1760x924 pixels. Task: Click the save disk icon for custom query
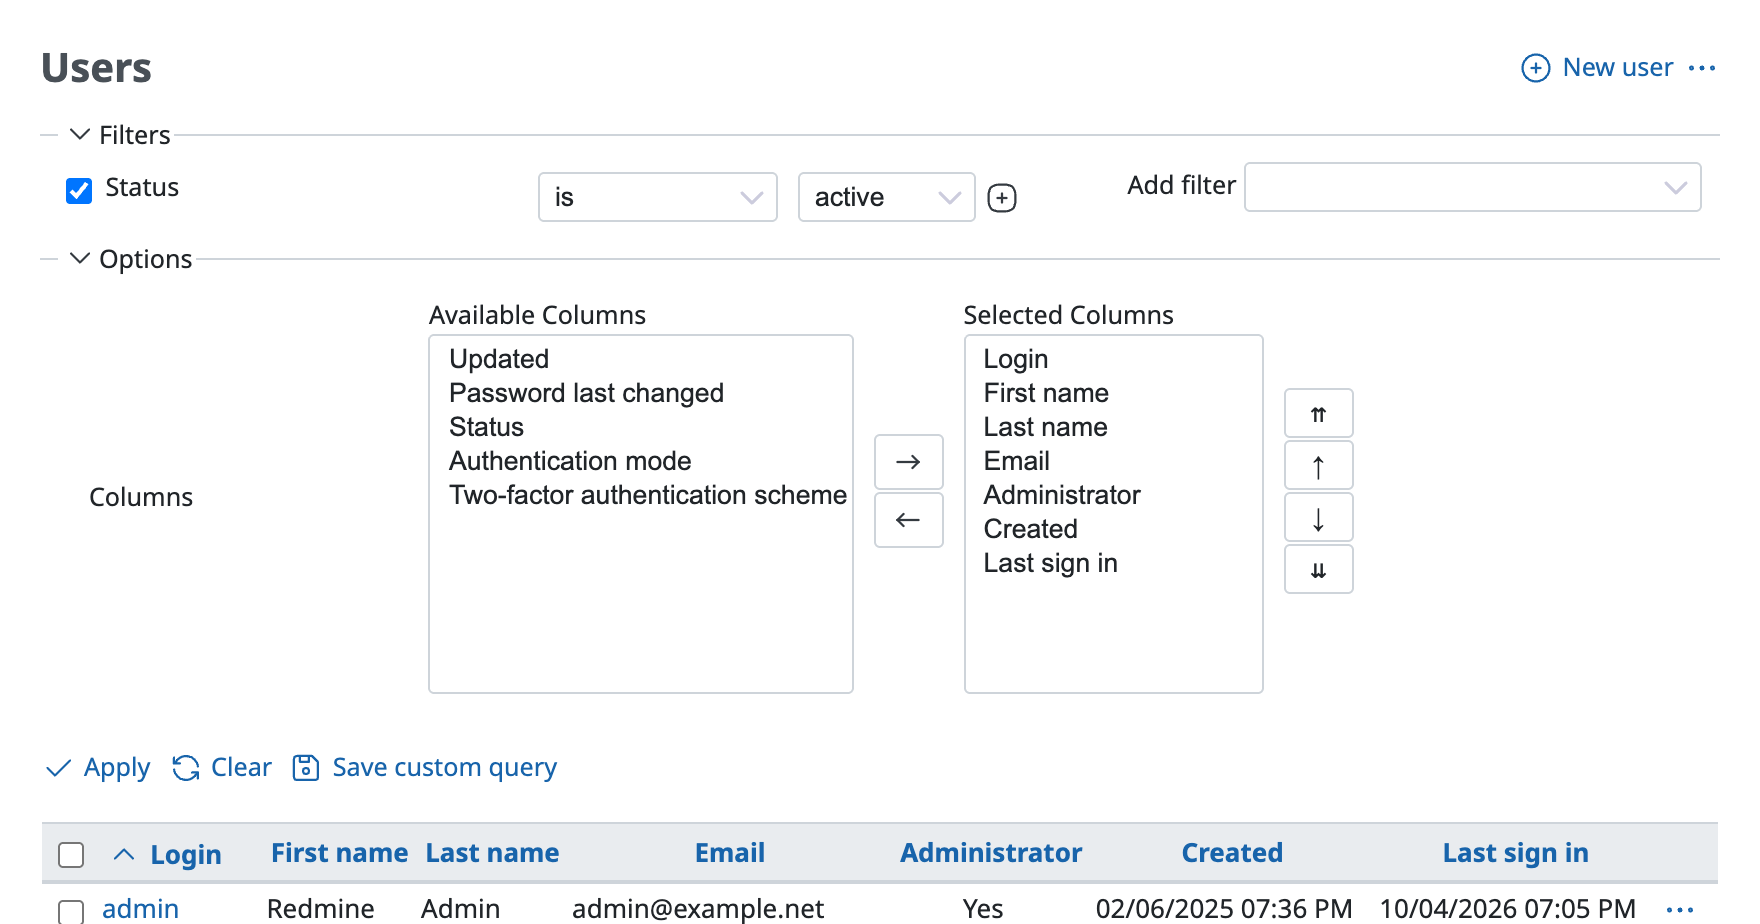(x=305, y=768)
